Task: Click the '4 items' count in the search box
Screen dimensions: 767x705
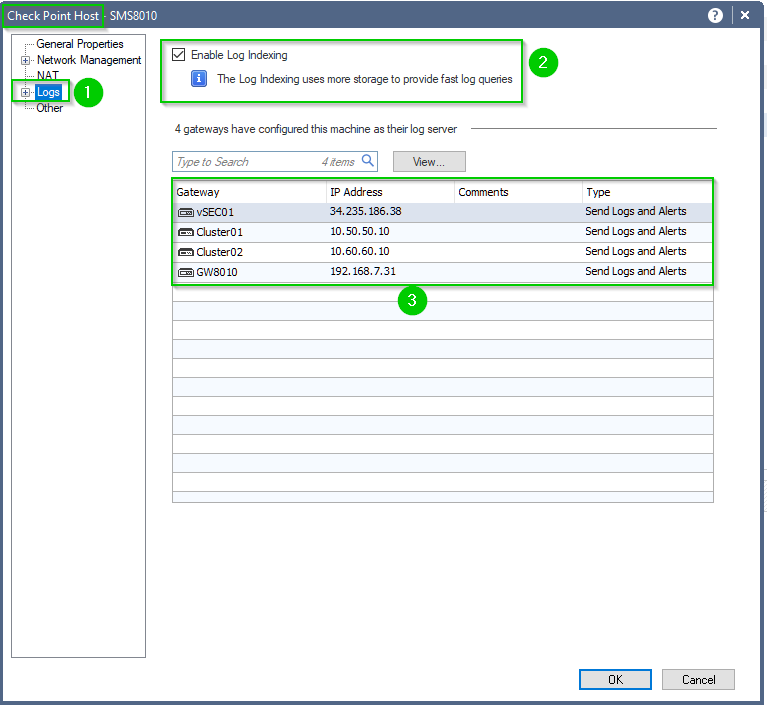Action: (x=338, y=162)
